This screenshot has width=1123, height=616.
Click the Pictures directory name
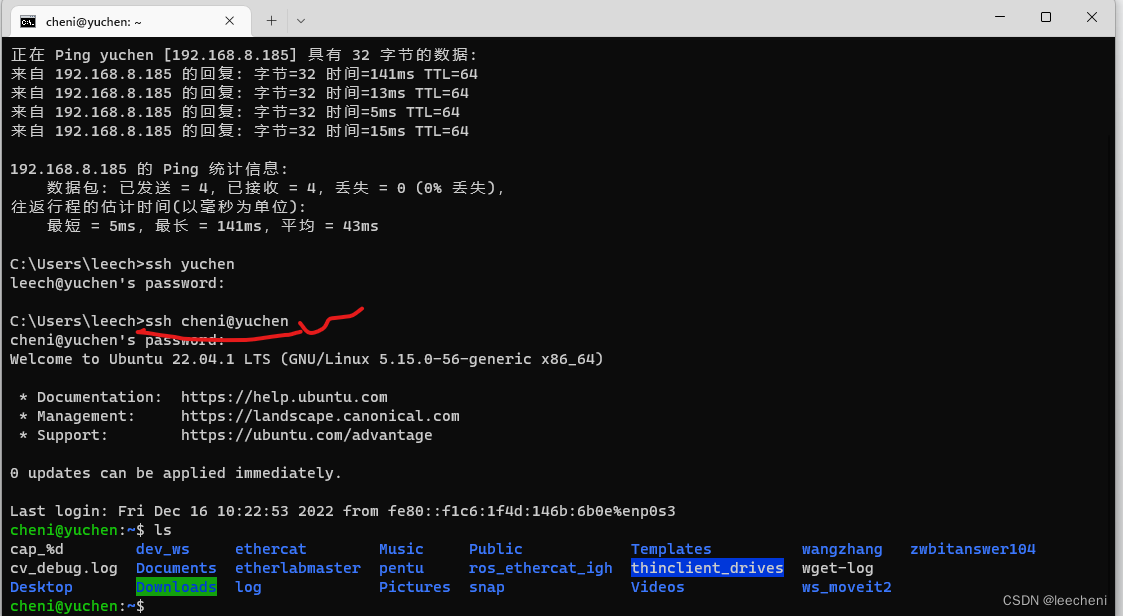414,586
